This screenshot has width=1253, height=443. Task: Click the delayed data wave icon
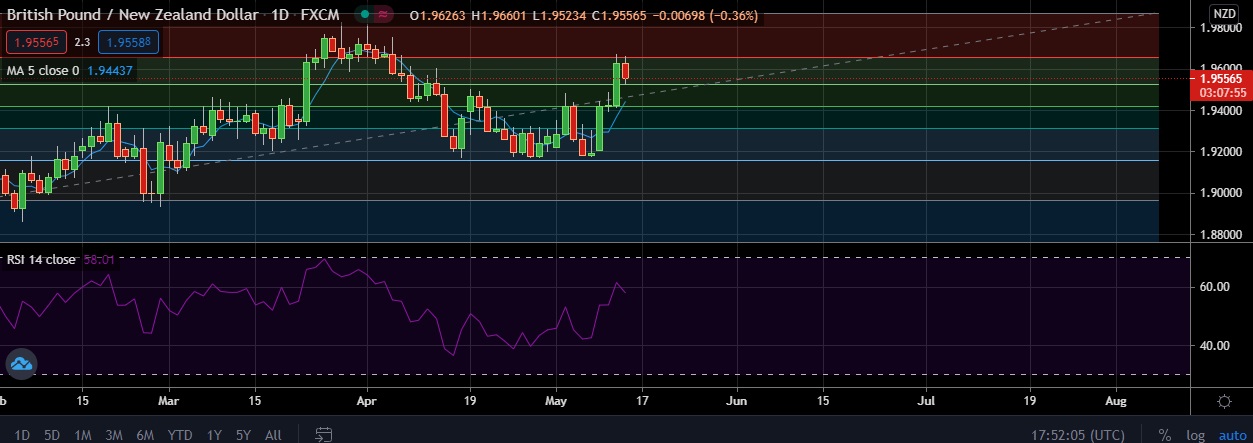pos(383,16)
